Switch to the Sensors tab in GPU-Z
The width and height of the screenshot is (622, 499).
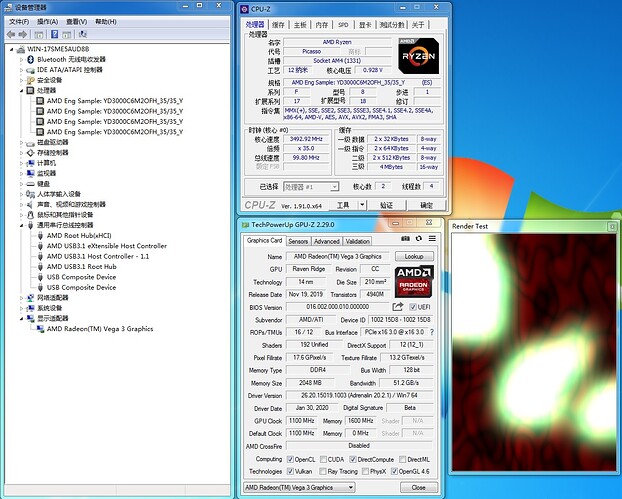pyautogui.click(x=298, y=241)
